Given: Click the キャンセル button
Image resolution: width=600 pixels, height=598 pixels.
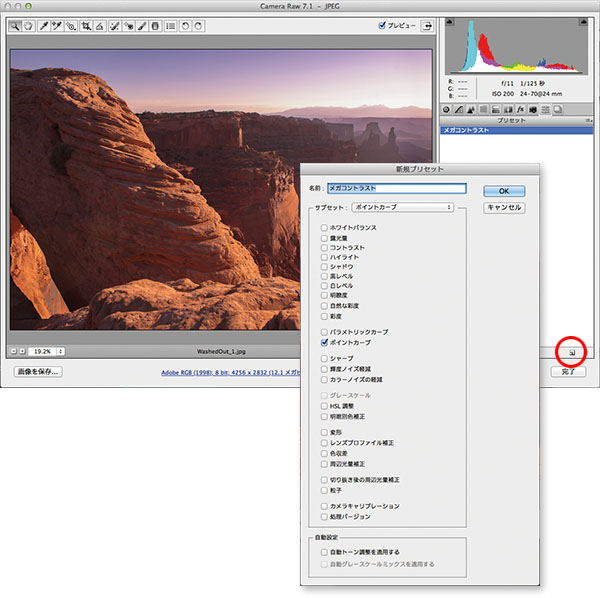Looking at the screenshot, I should pyautogui.click(x=503, y=208).
